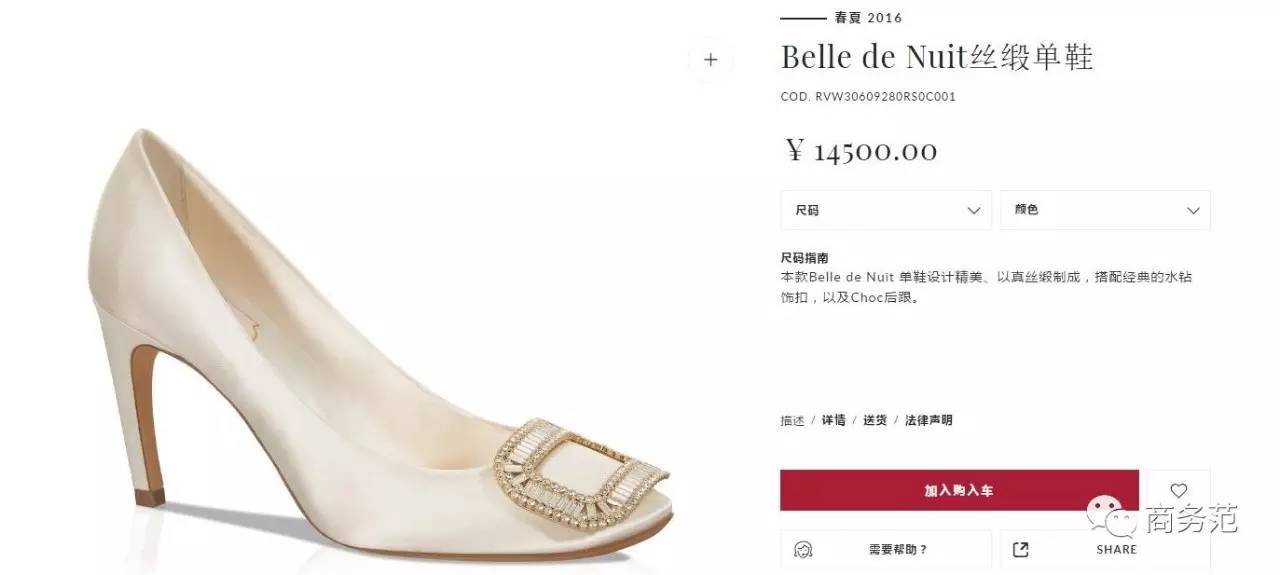This screenshot has width=1280, height=575.
Task: Open the 尺码指南 size guide link
Action: point(804,258)
